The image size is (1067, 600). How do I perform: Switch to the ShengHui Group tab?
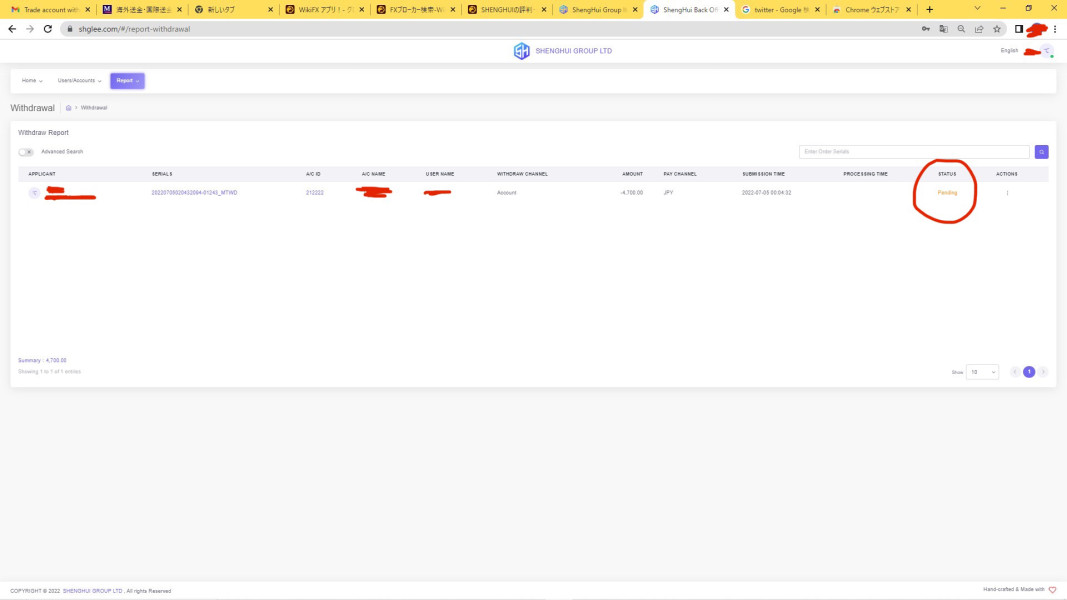click(x=599, y=10)
